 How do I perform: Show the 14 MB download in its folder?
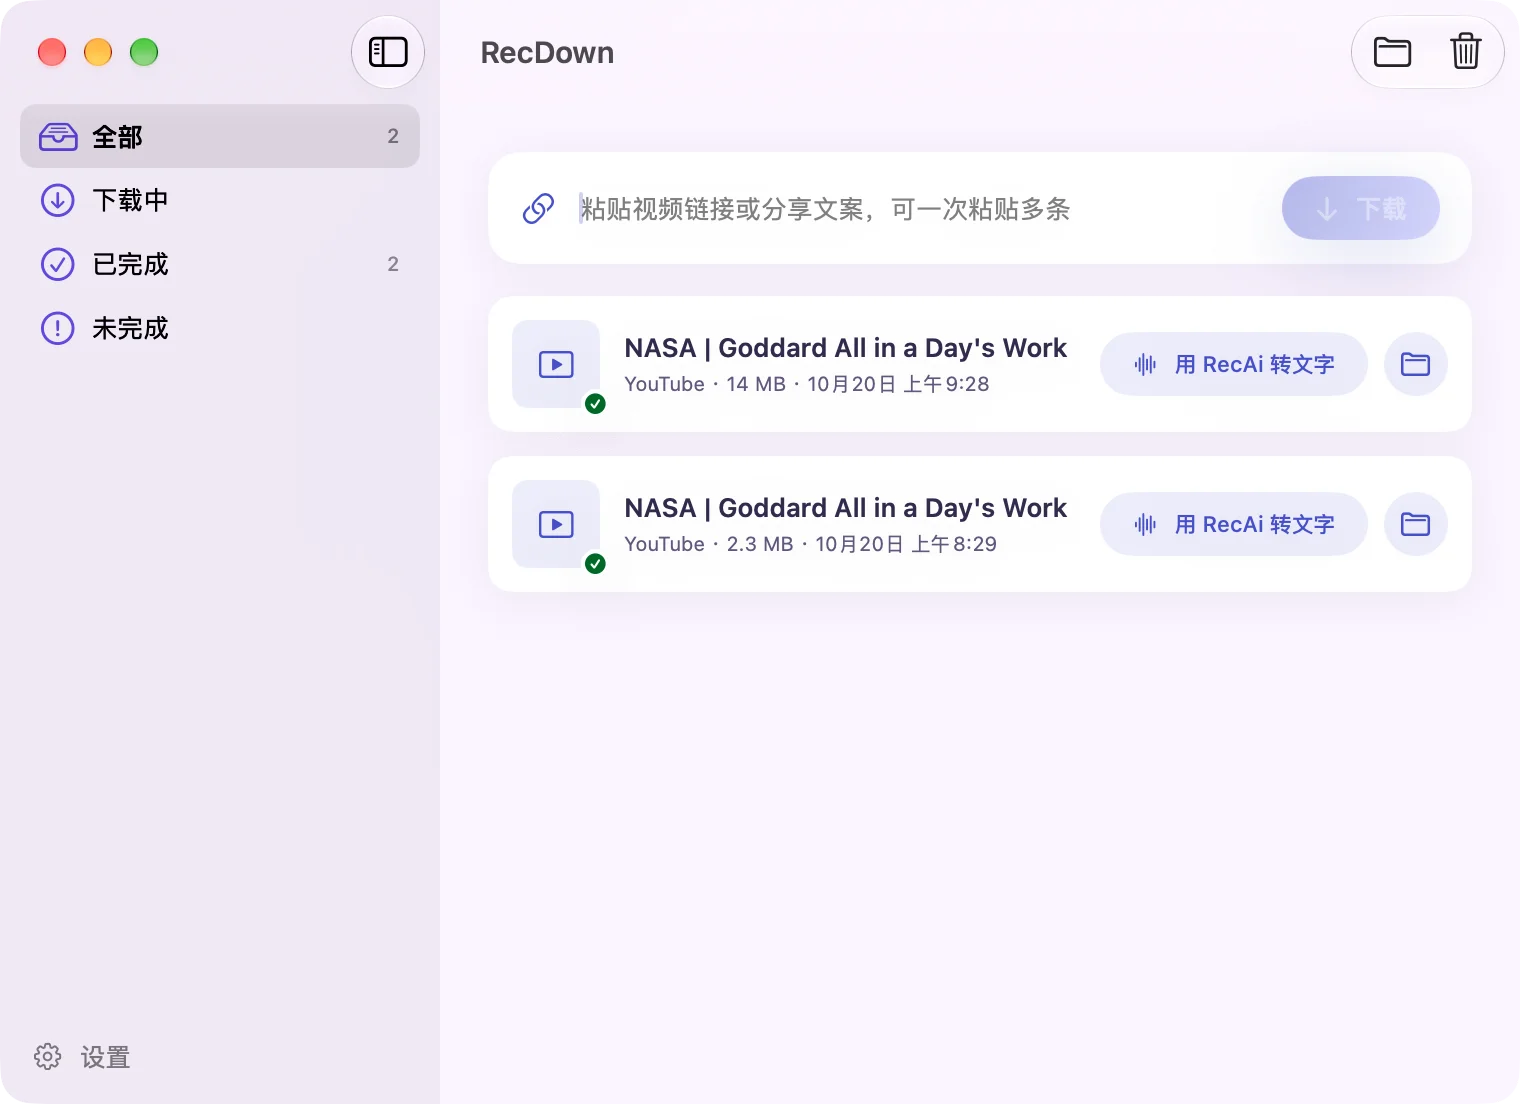[1415, 364]
